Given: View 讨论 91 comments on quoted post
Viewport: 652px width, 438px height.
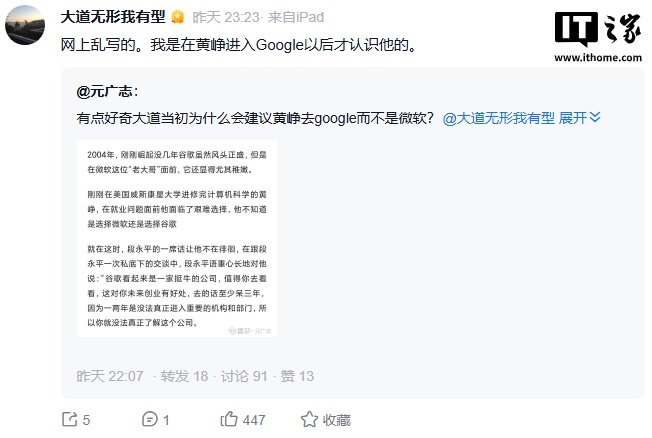Looking at the screenshot, I should pos(244,376).
